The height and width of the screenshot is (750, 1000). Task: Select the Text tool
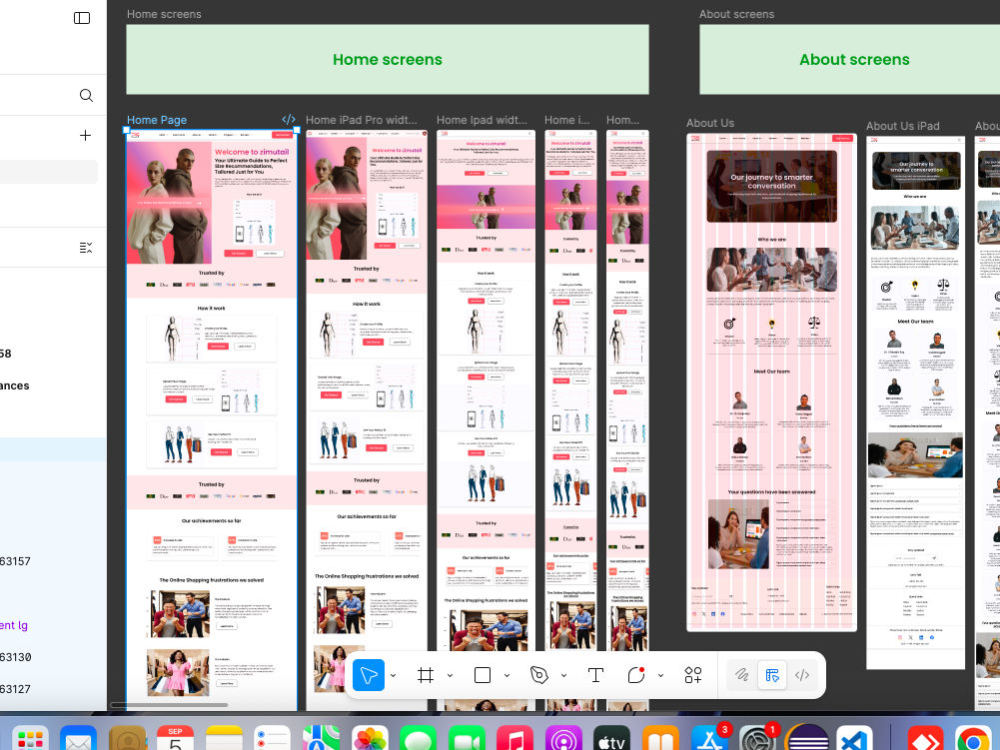click(x=595, y=675)
